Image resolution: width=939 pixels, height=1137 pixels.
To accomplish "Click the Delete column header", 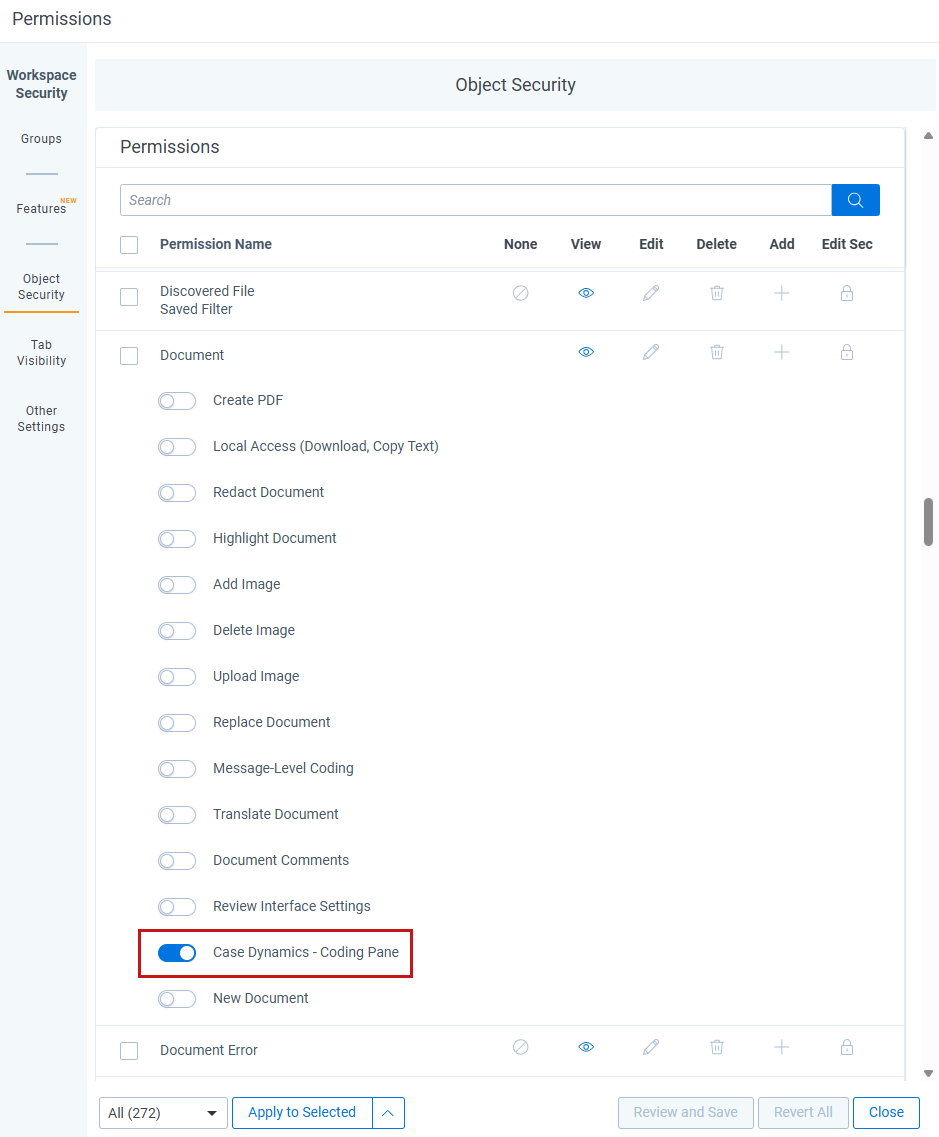I will [716, 244].
